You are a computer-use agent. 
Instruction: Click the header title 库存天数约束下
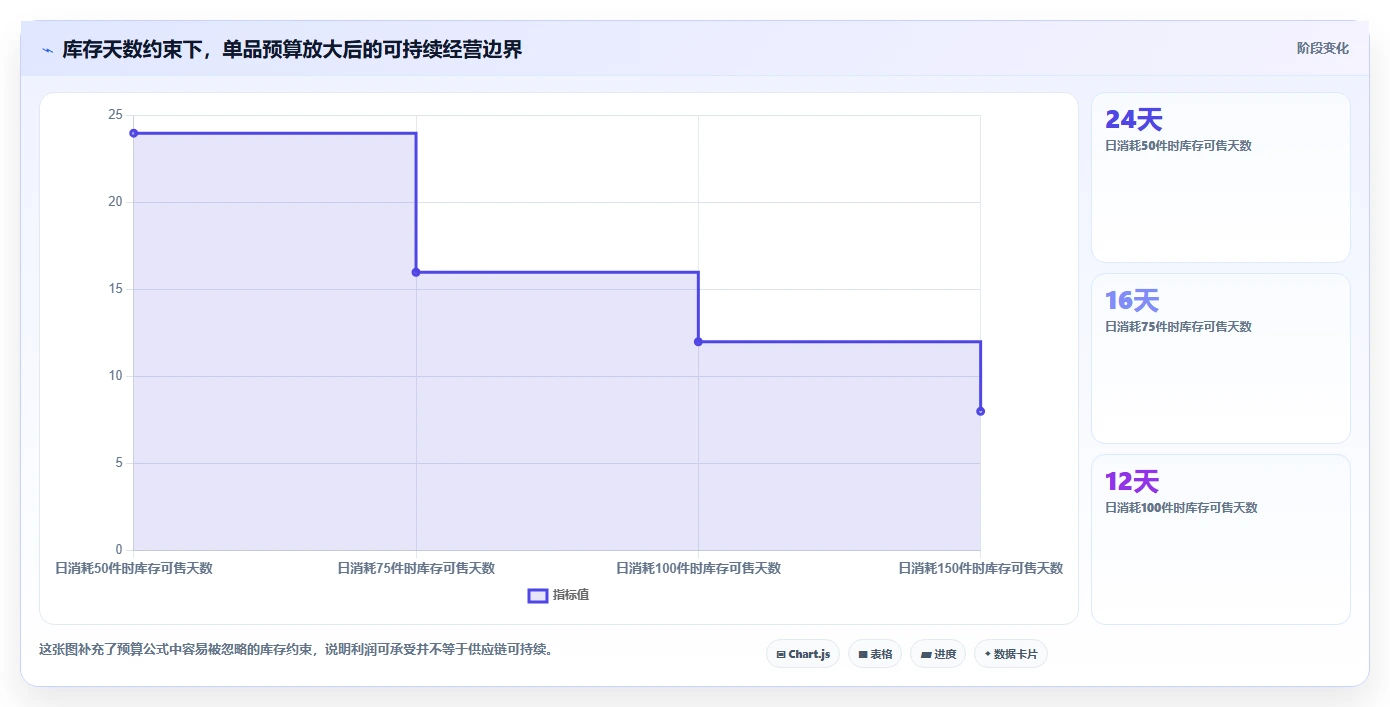click(292, 49)
